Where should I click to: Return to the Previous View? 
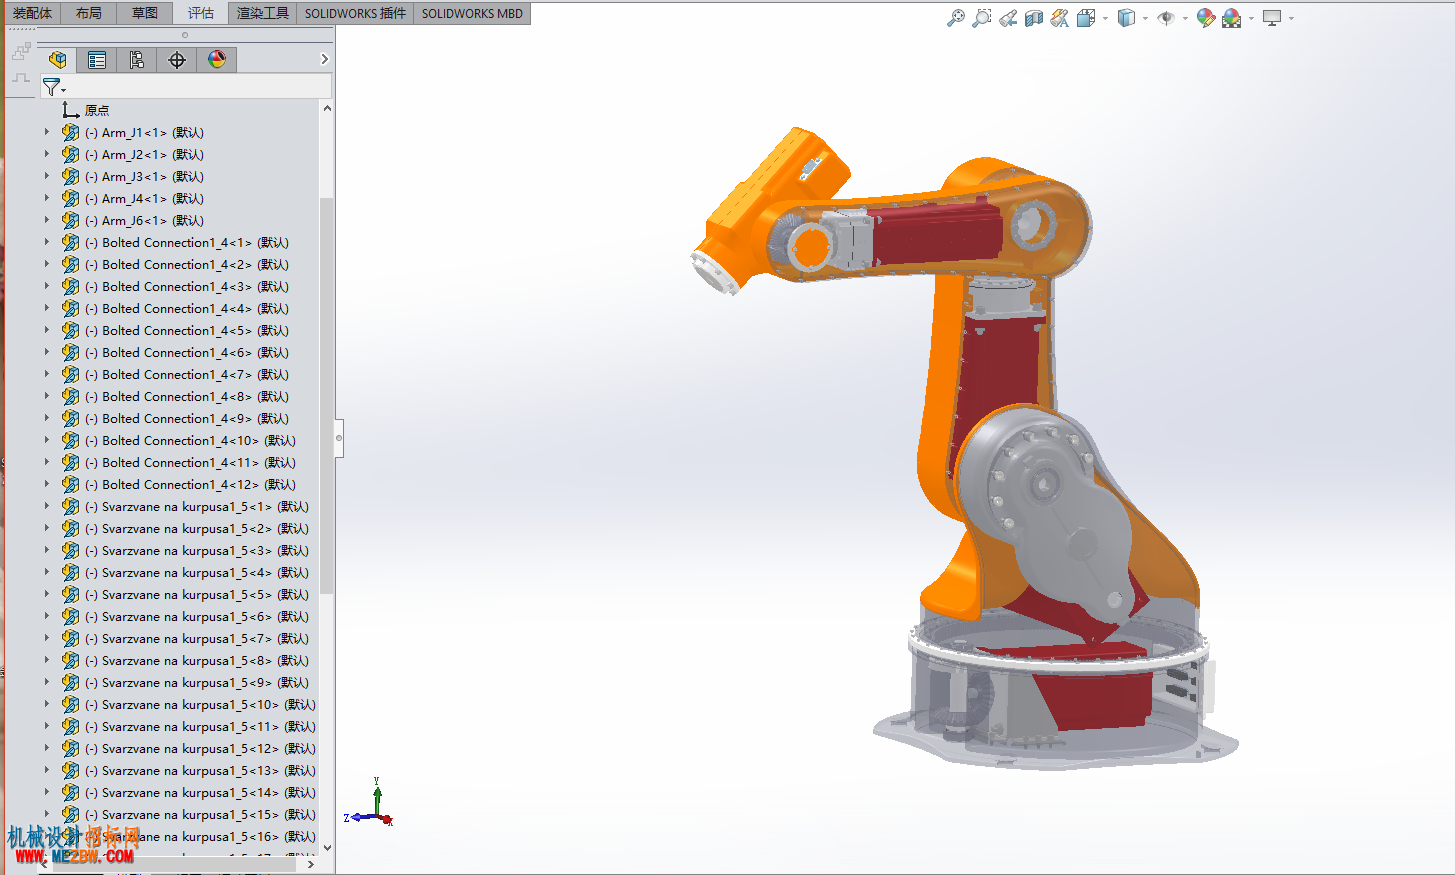(1008, 17)
